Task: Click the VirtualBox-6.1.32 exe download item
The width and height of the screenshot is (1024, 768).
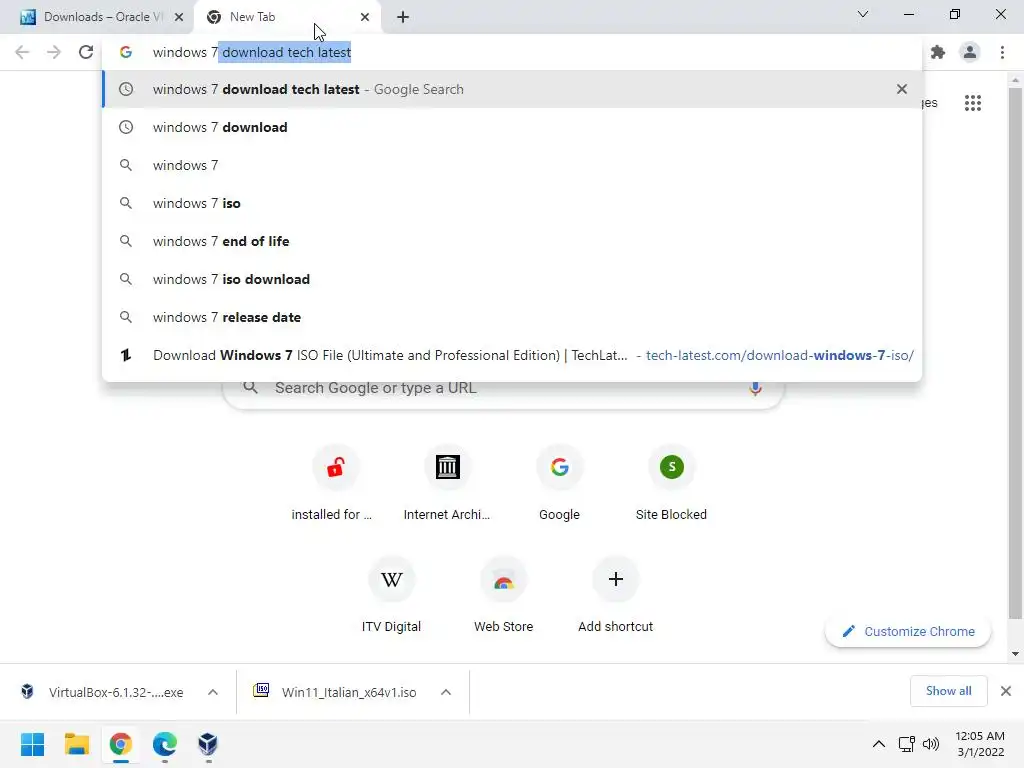Action: click(103, 692)
